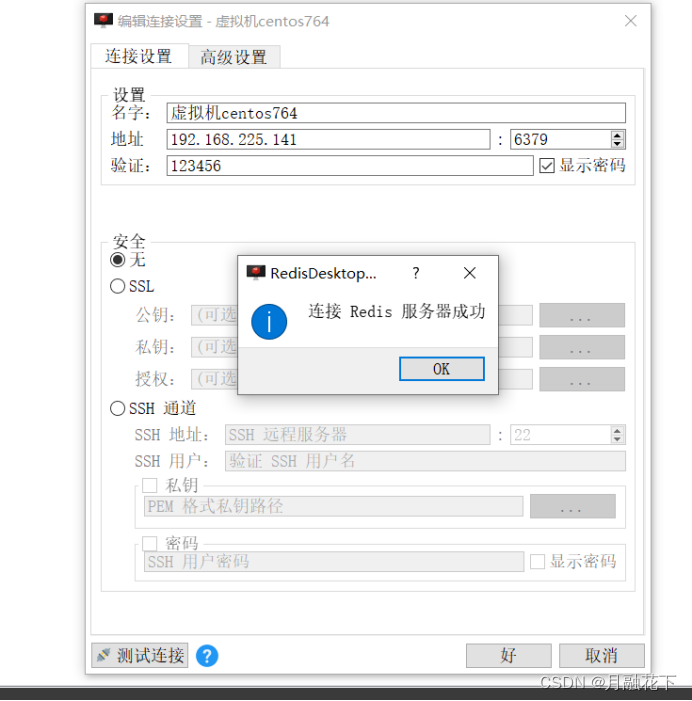This screenshot has height=701, width=692.
Task: Click the 编辑连接设置 window title icon
Action: coord(103,21)
